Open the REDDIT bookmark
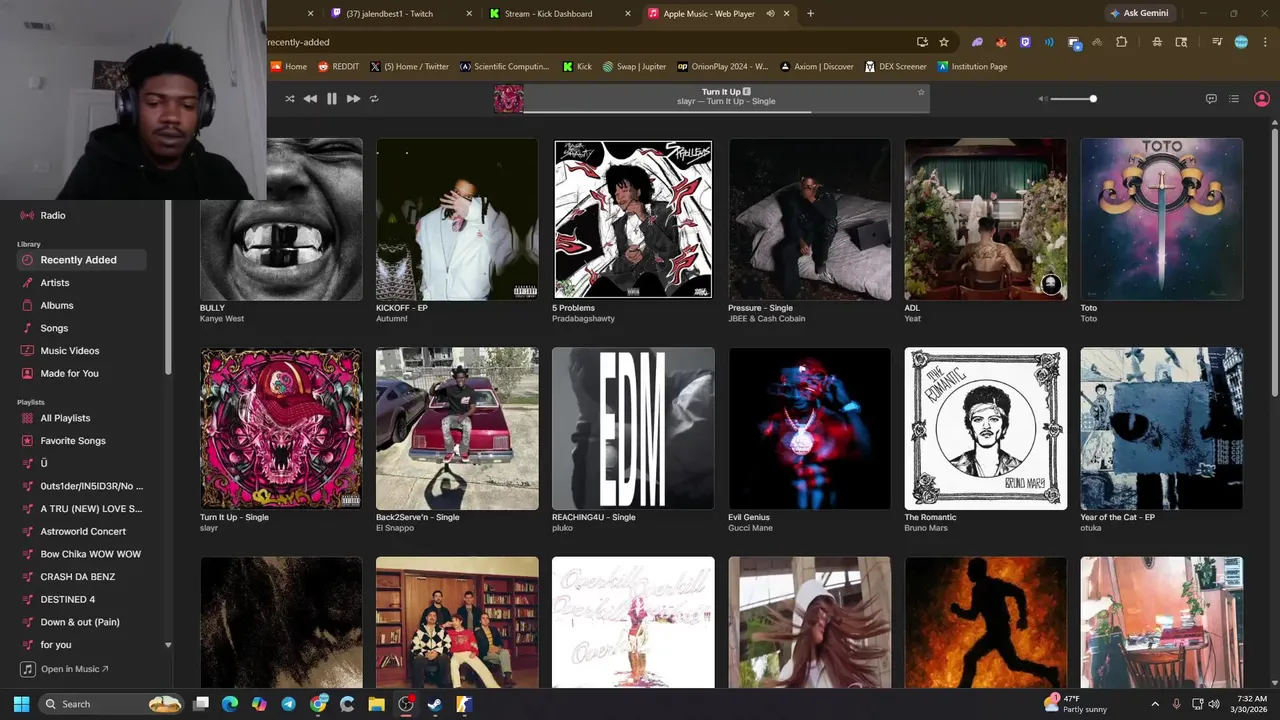The height and width of the screenshot is (720, 1280). pos(338,67)
